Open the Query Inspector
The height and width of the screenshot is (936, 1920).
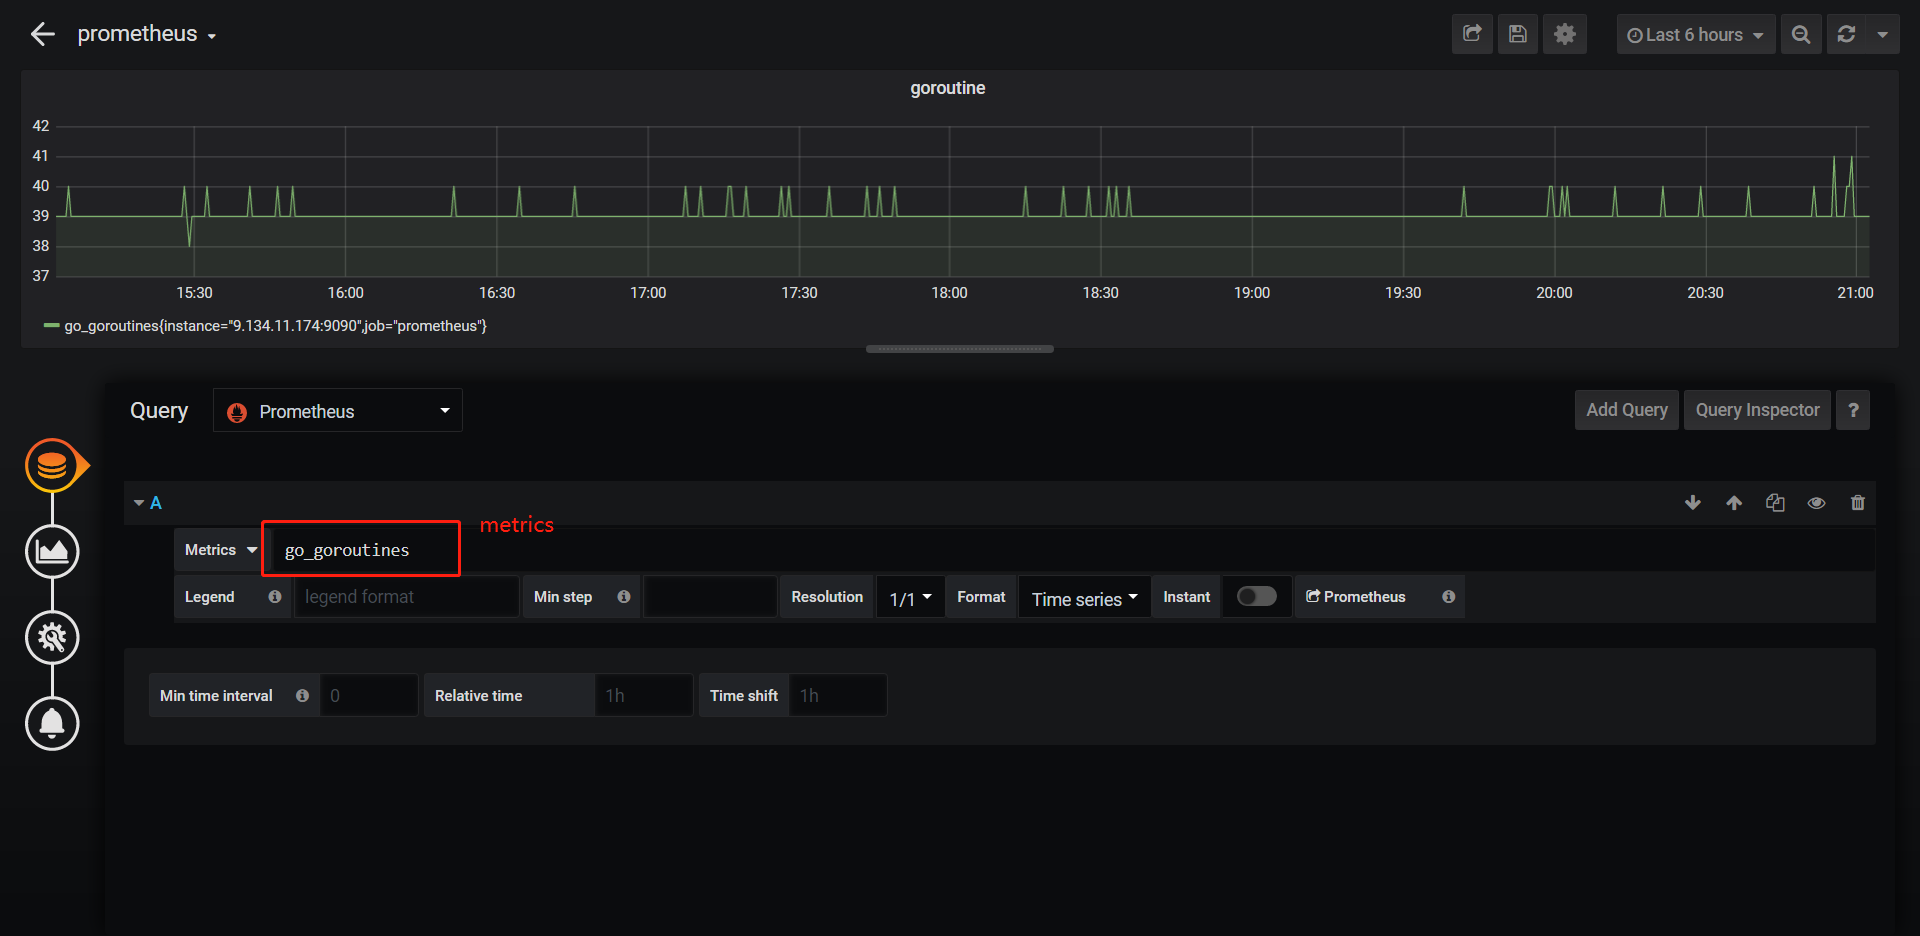pos(1757,410)
